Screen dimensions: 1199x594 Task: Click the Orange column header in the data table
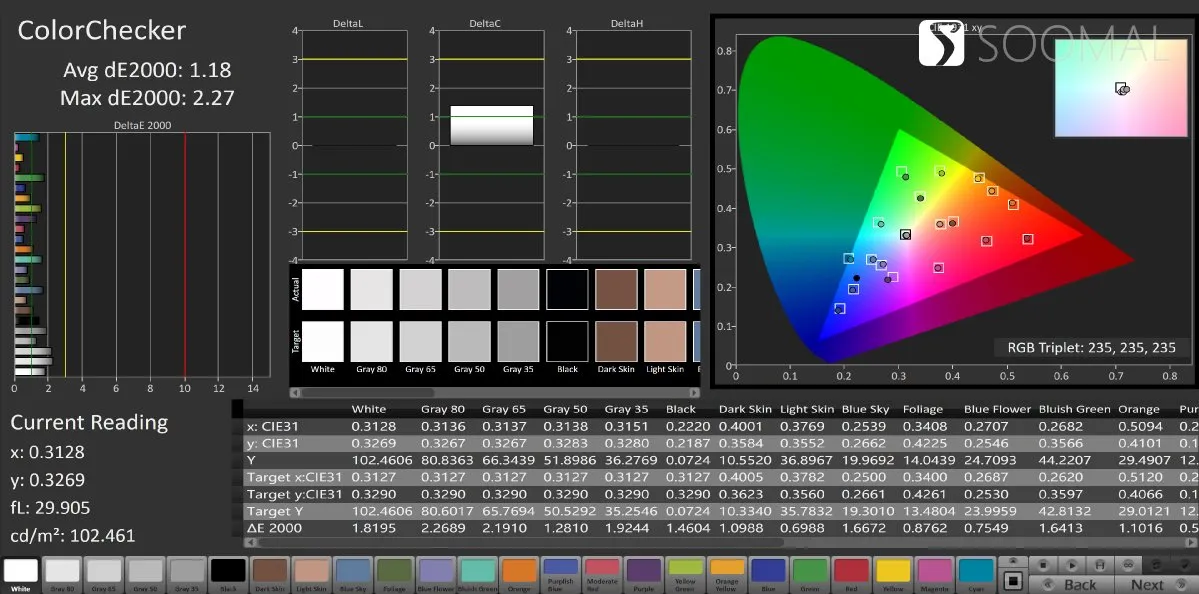tap(1139, 409)
